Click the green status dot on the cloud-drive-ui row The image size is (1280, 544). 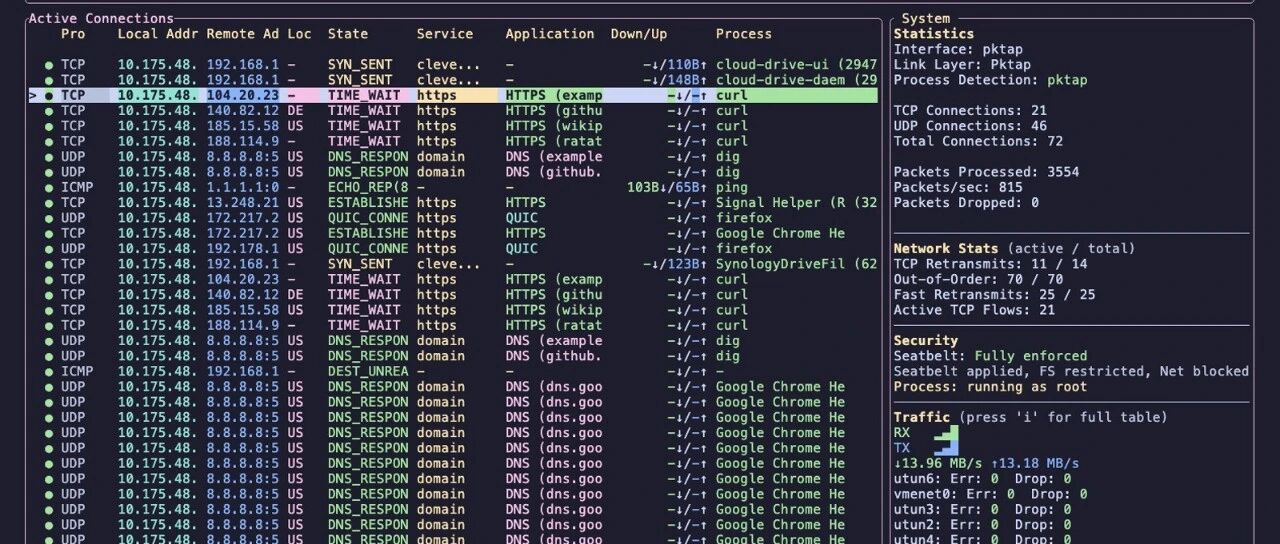pos(48,65)
